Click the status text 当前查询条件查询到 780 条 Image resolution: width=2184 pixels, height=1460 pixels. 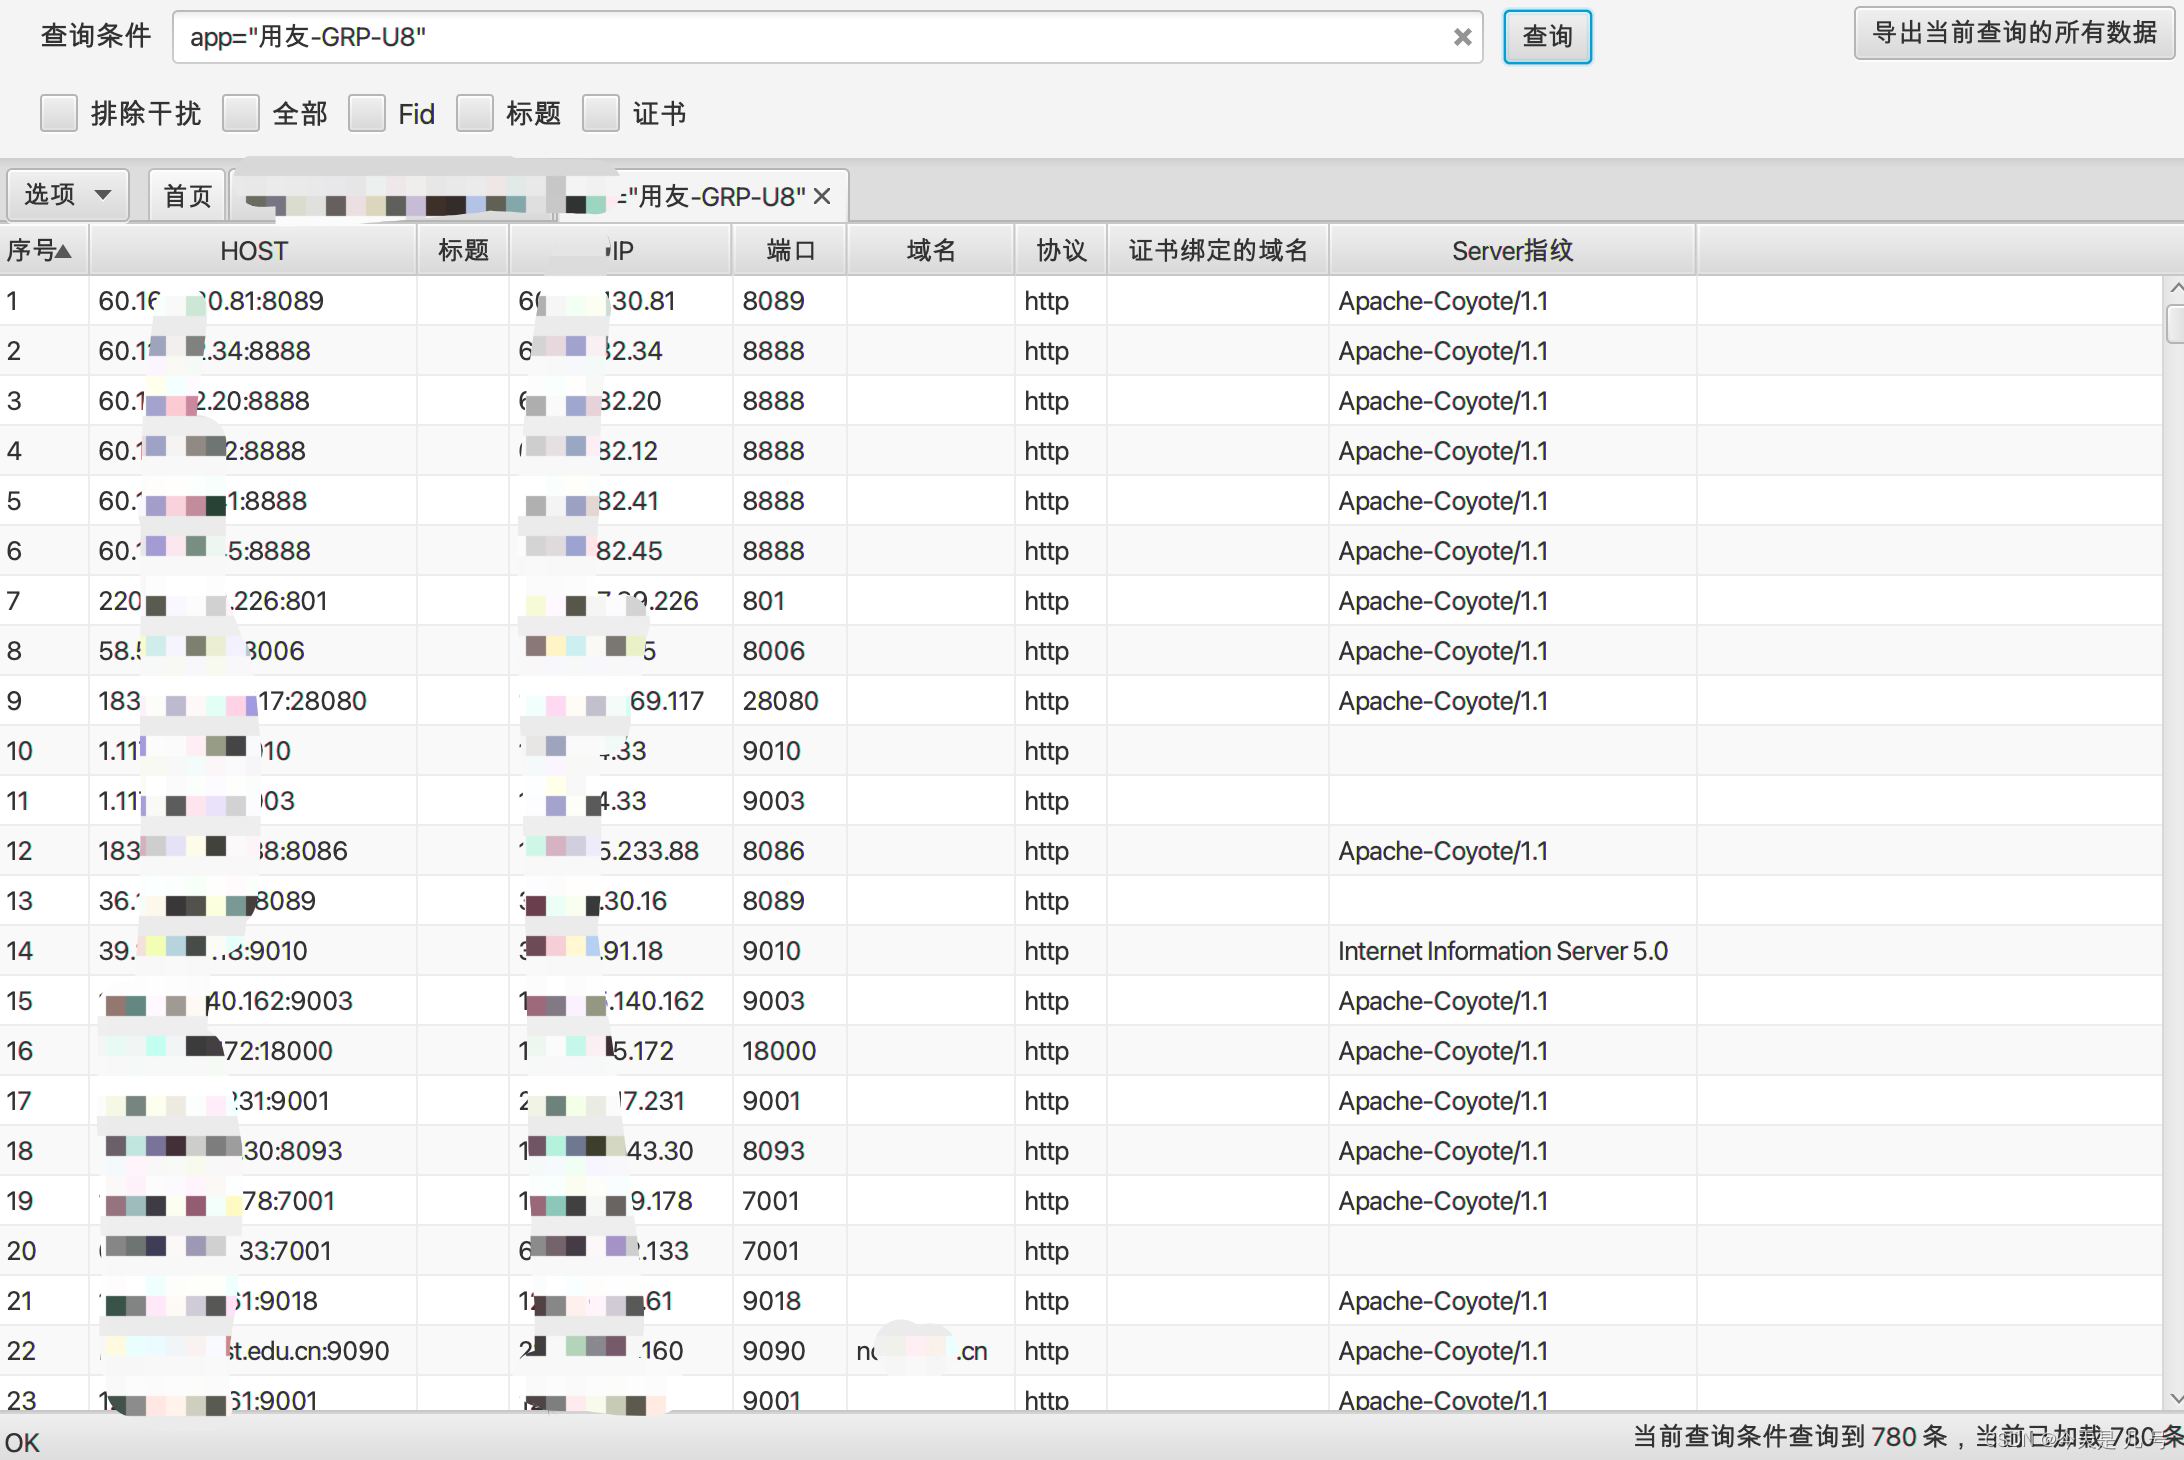(1790, 1437)
